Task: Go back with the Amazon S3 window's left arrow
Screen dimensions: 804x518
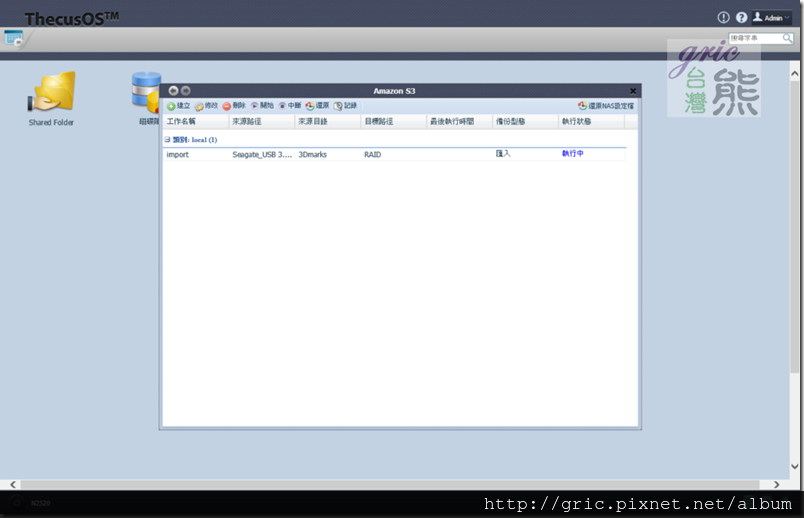Action: pos(173,91)
